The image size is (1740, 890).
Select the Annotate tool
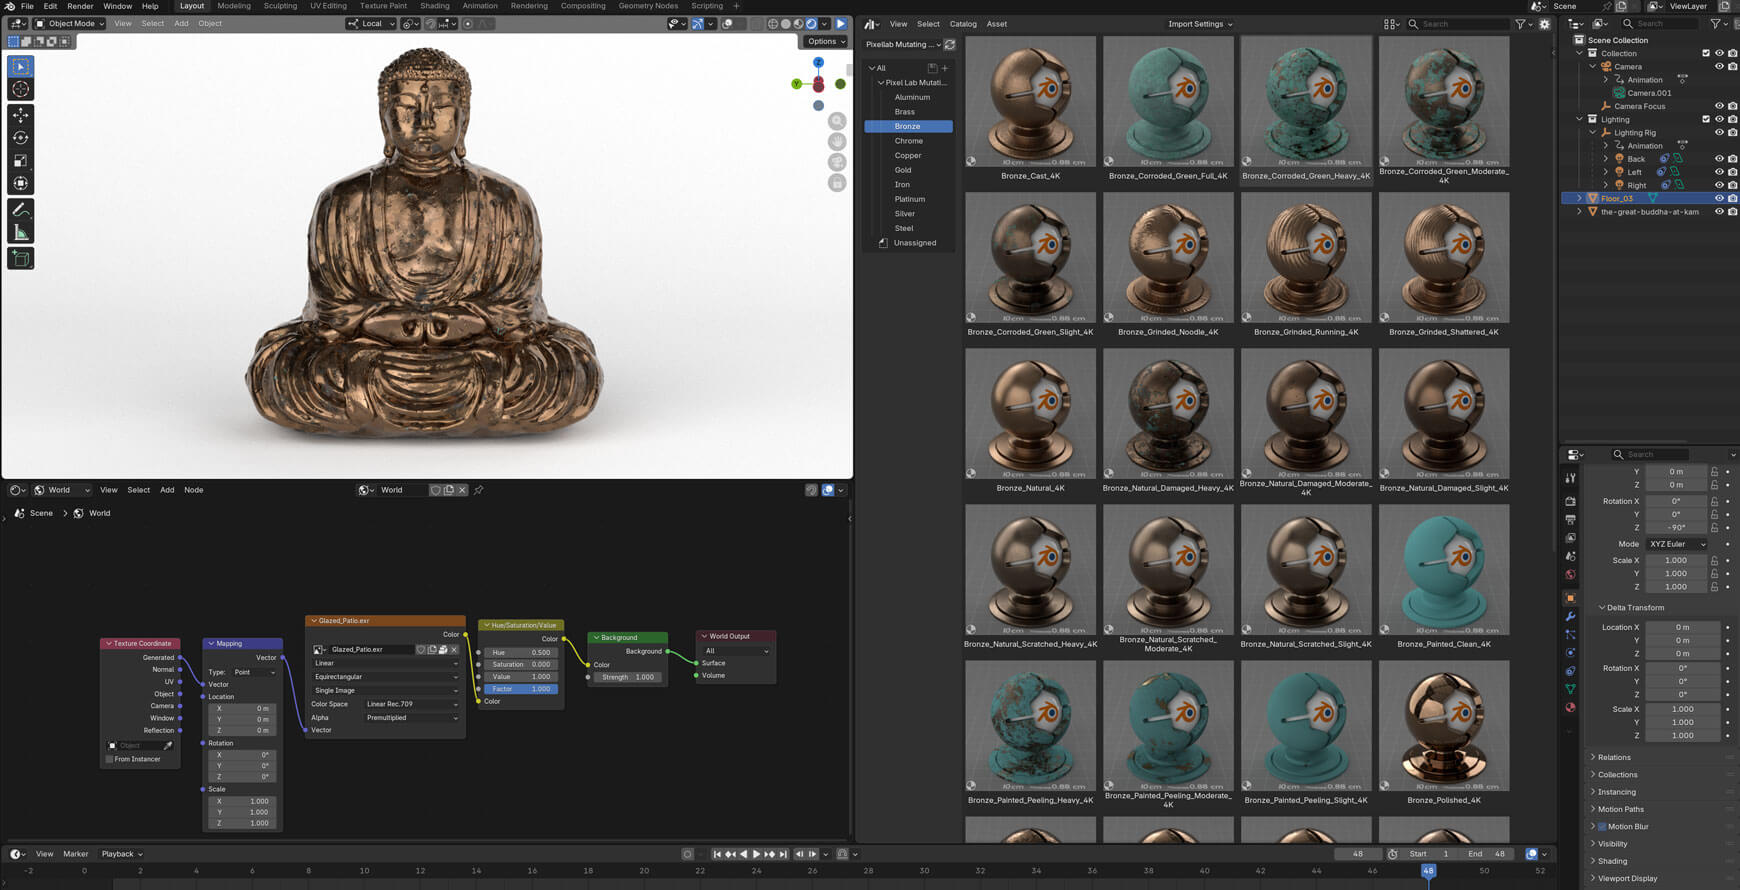click(20, 210)
